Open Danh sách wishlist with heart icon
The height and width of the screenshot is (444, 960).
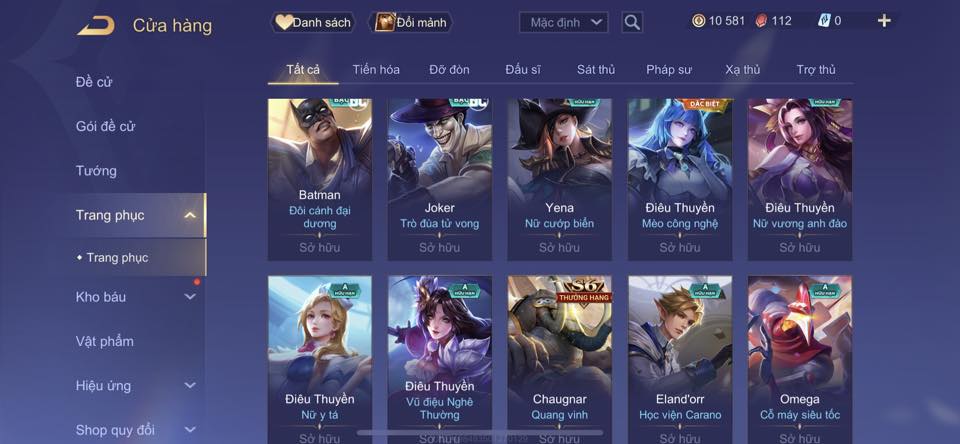pos(313,23)
